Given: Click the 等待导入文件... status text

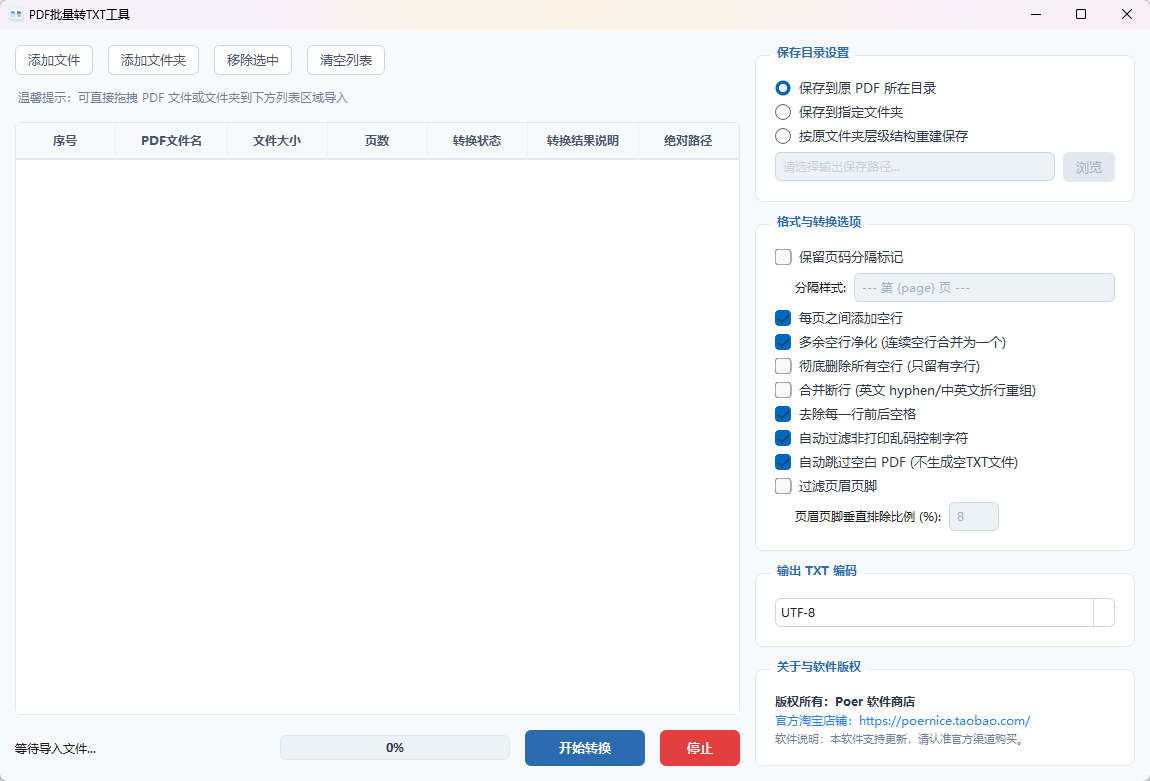Looking at the screenshot, I should point(56,749).
